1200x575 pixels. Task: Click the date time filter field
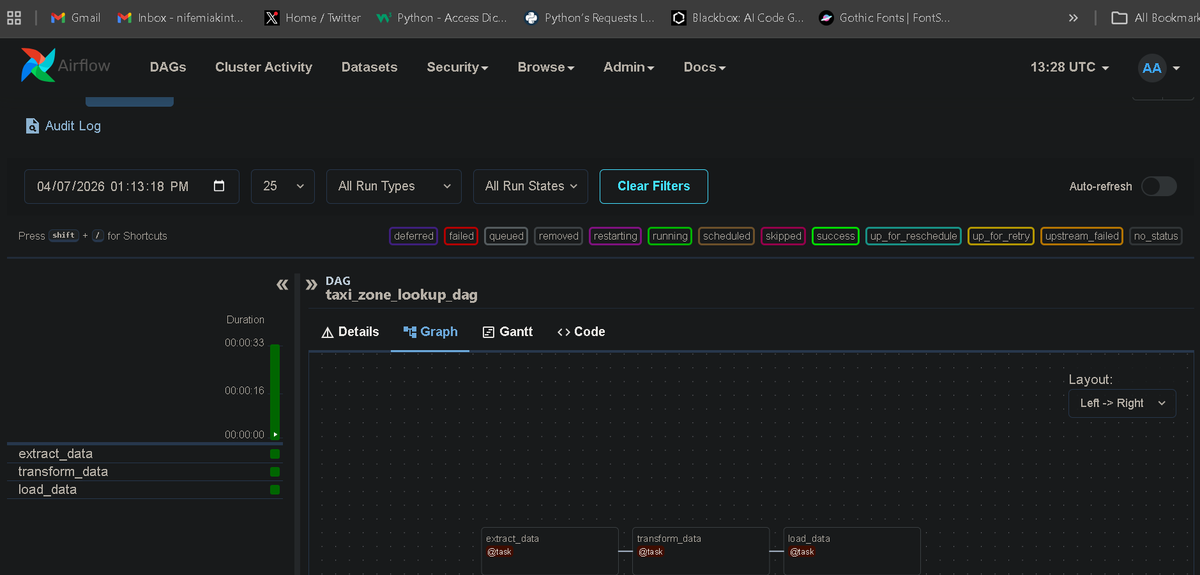131,186
